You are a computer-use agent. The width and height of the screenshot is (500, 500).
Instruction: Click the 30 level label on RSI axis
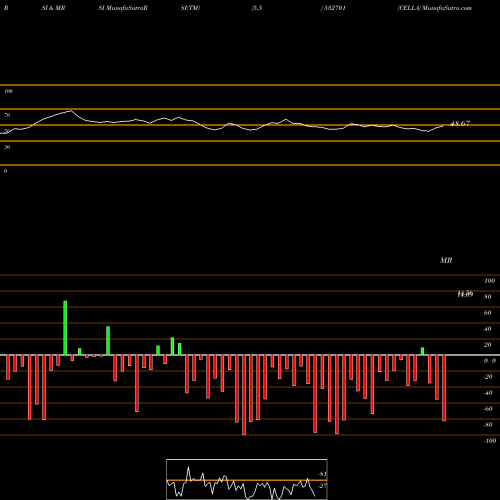7,147
